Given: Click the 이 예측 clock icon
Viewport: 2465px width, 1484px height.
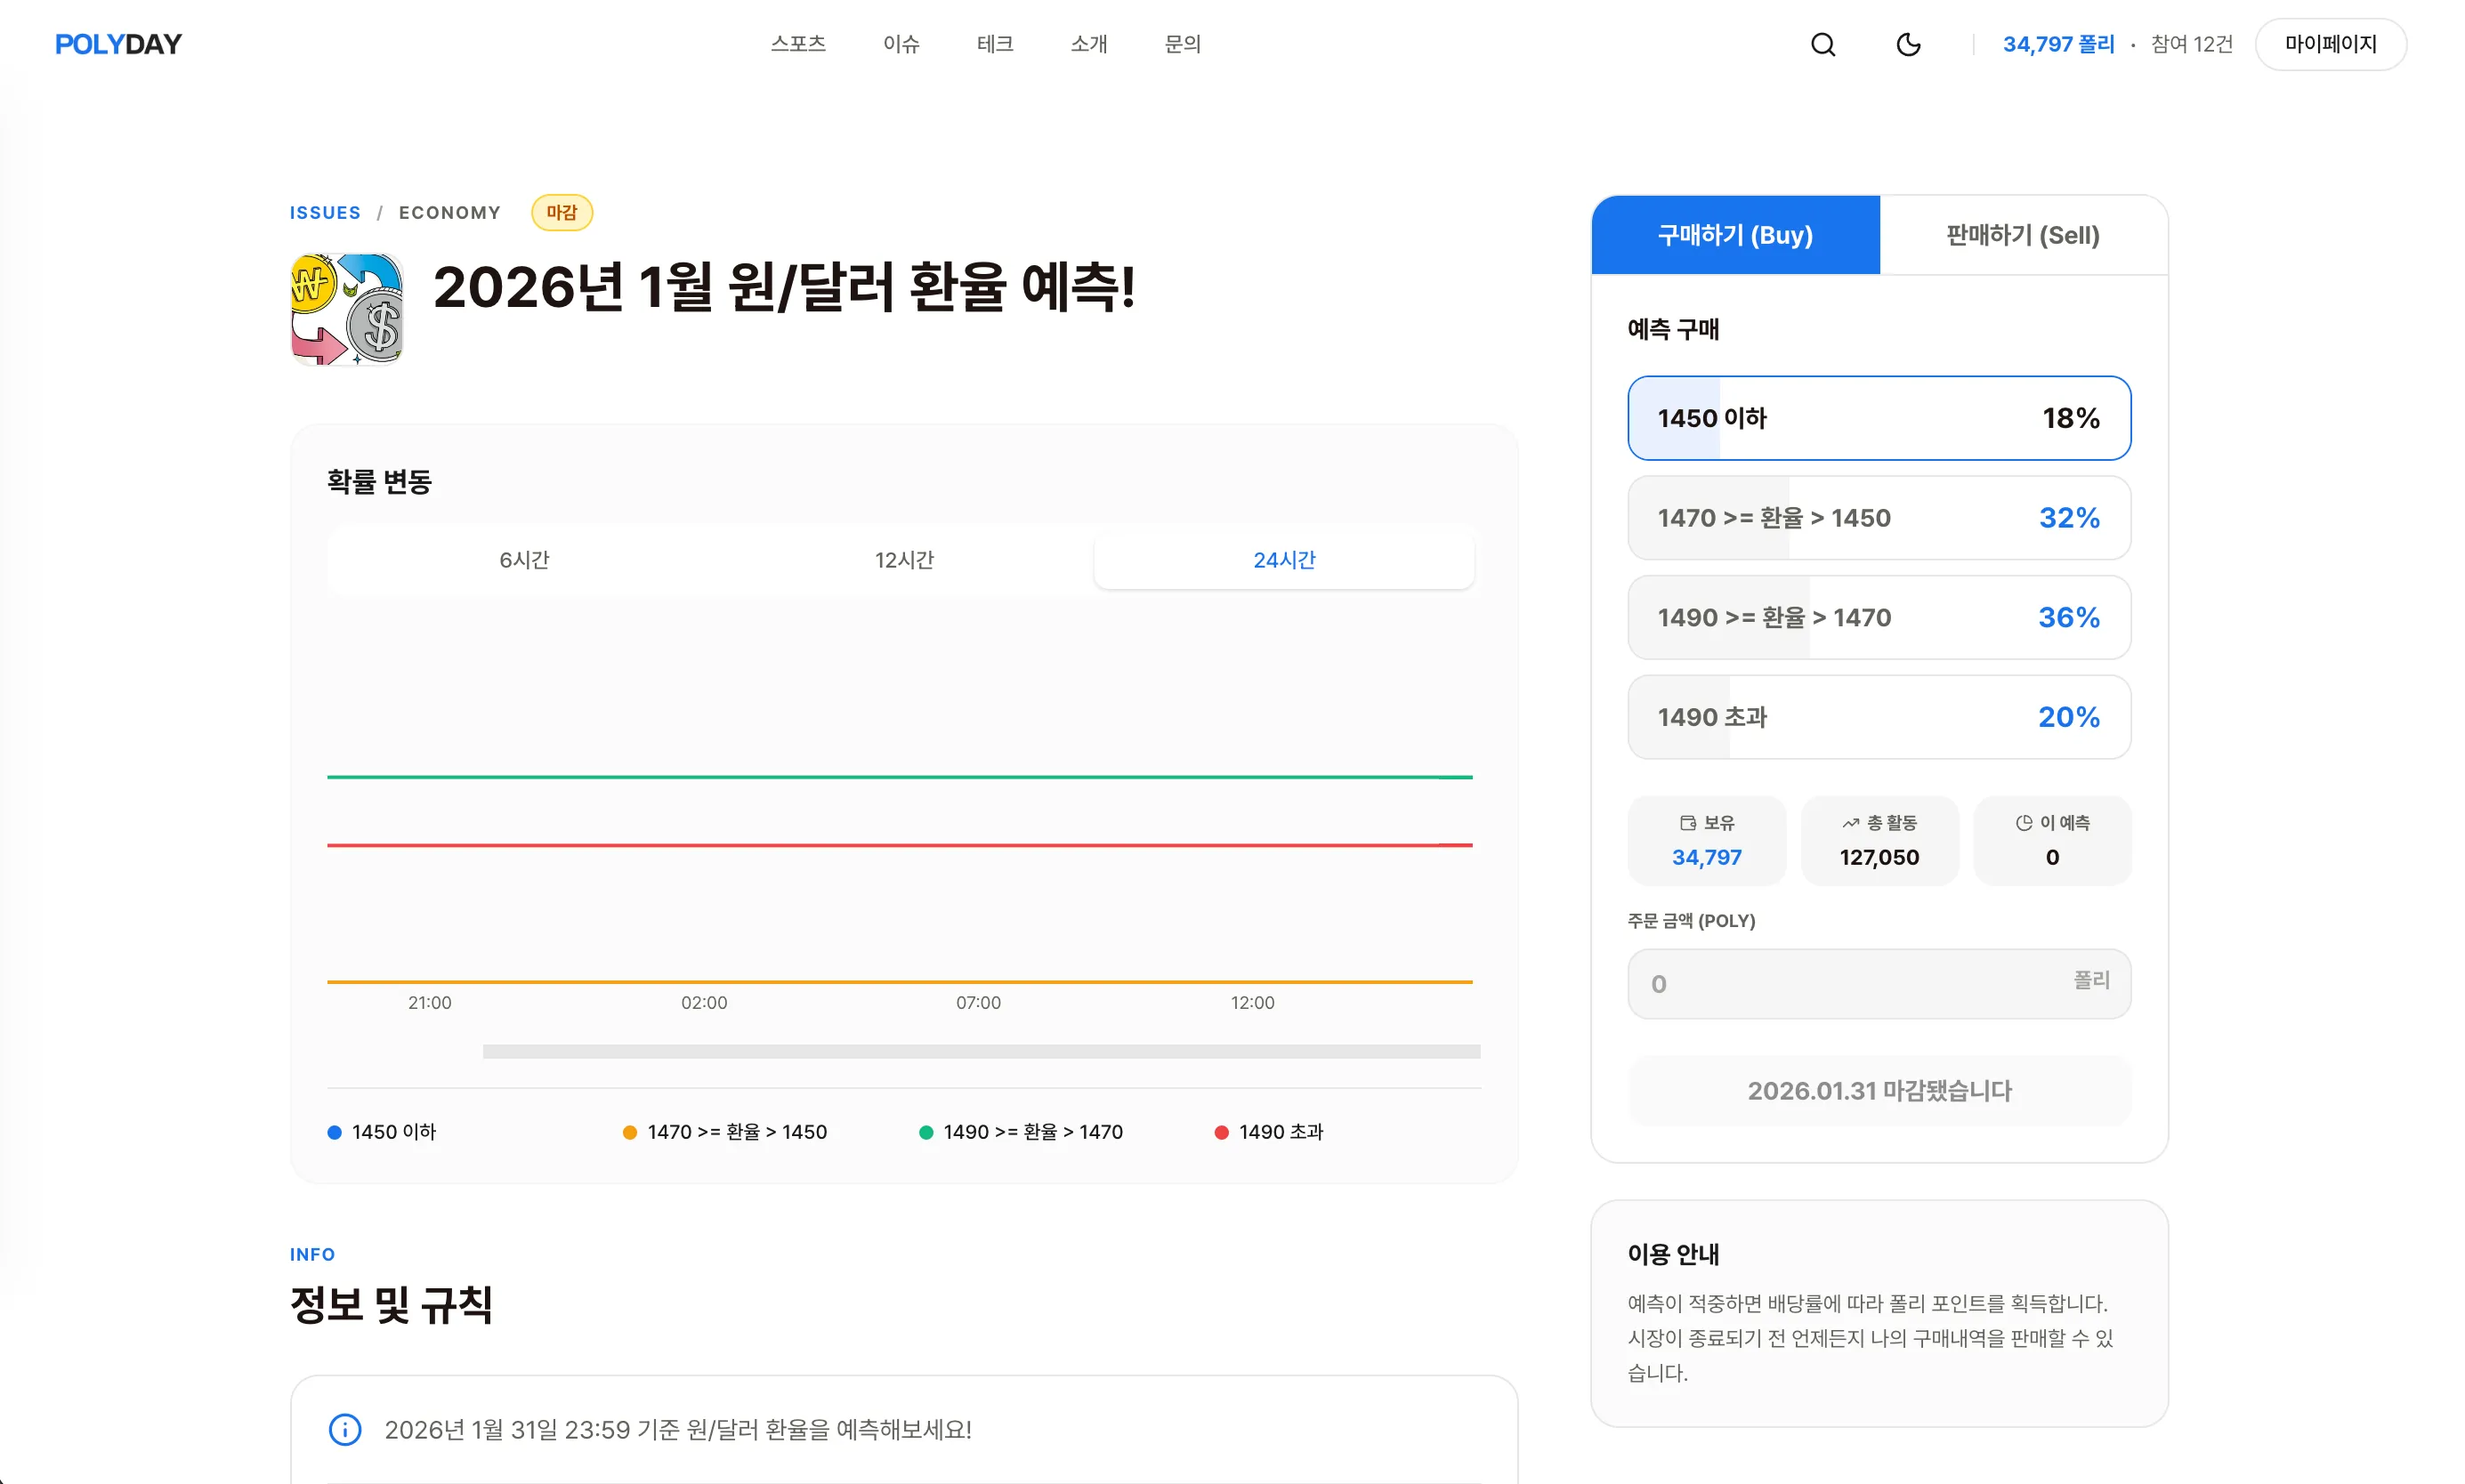Looking at the screenshot, I should [2024, 823].
